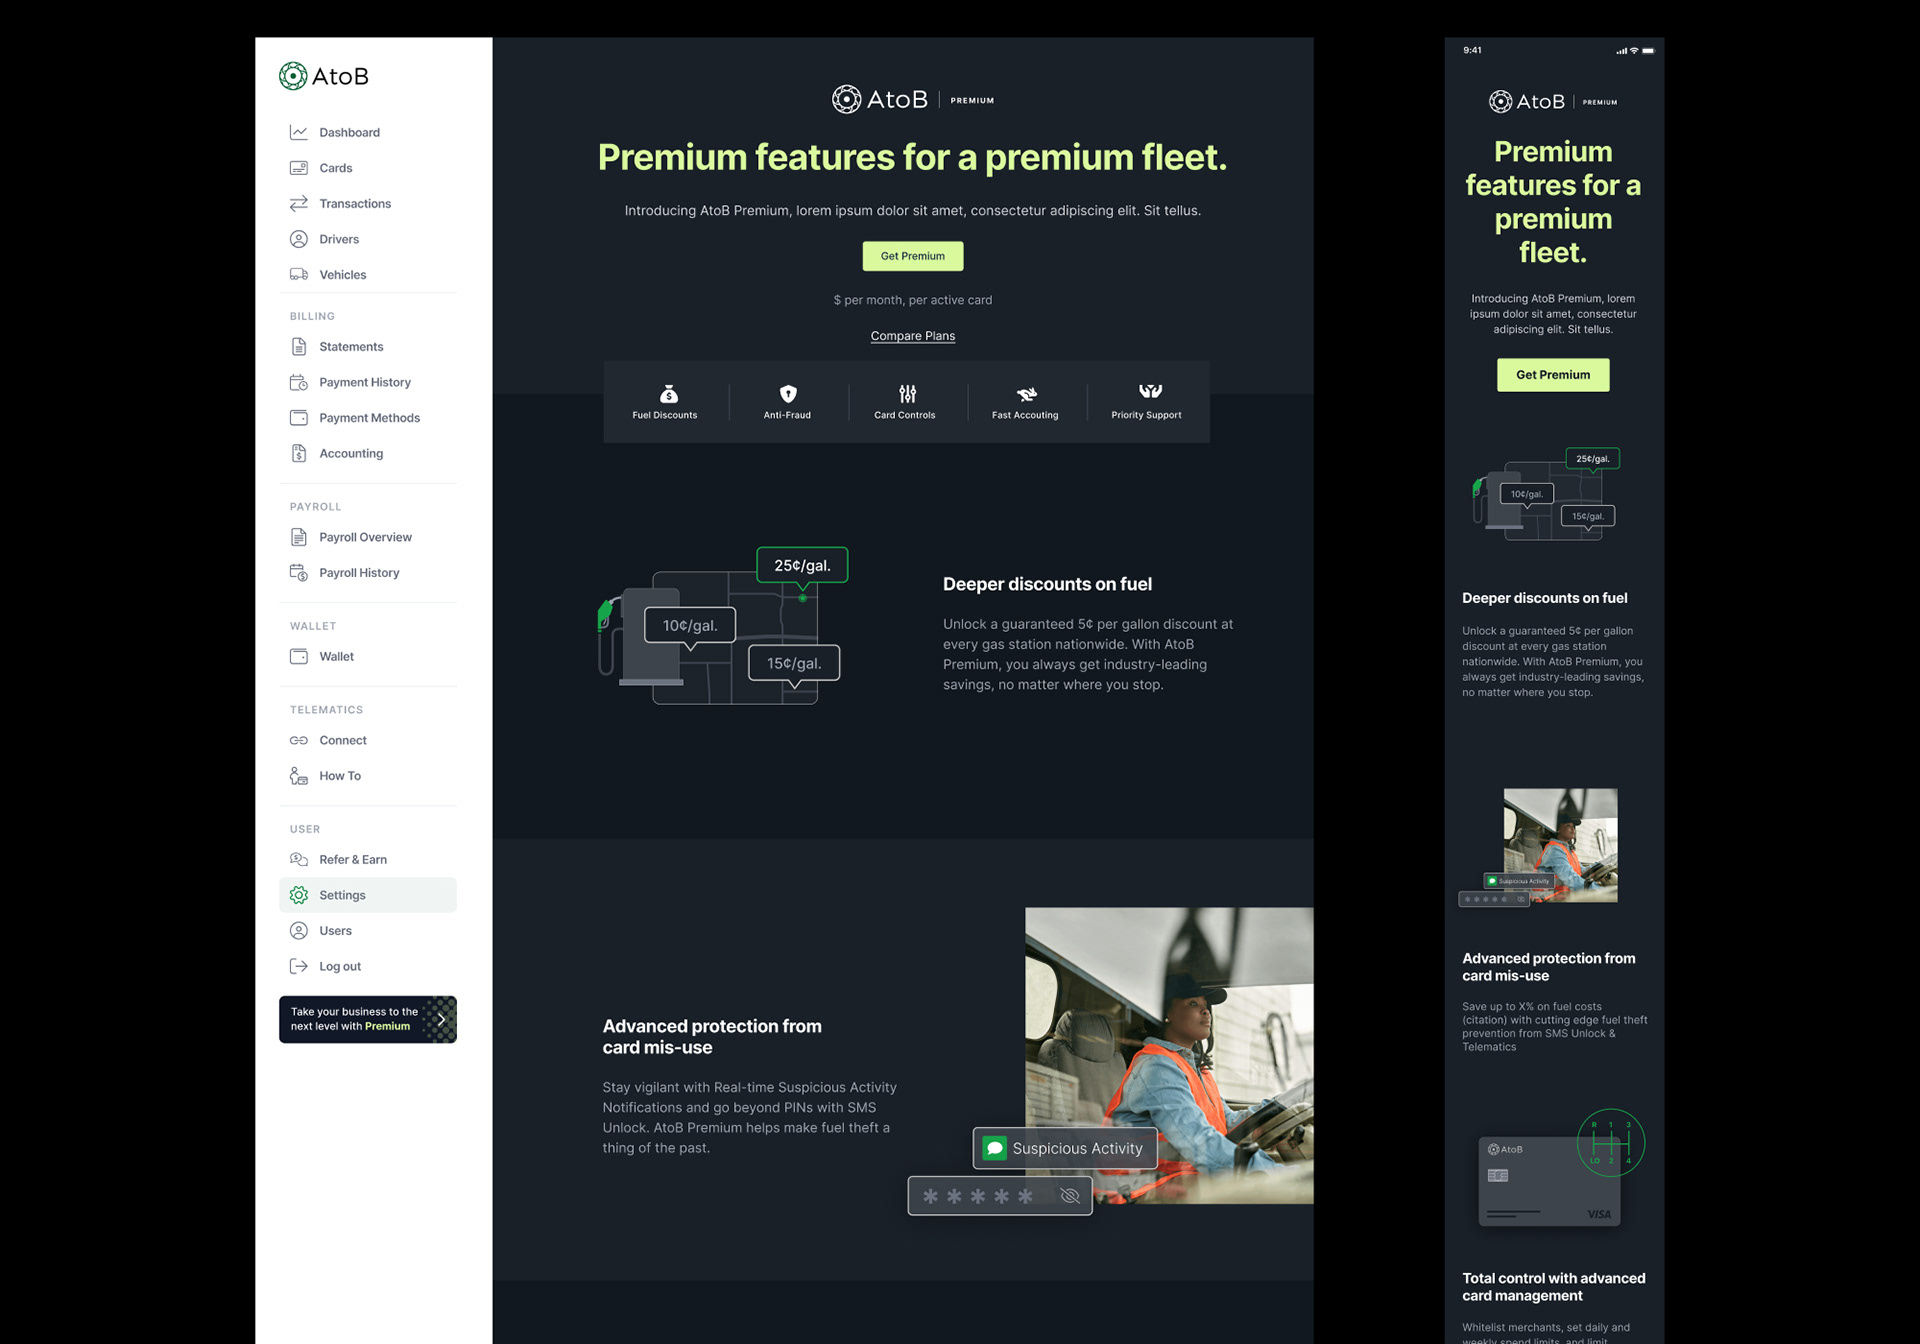Click the Cards icon in sidebar

click(298, 168)
